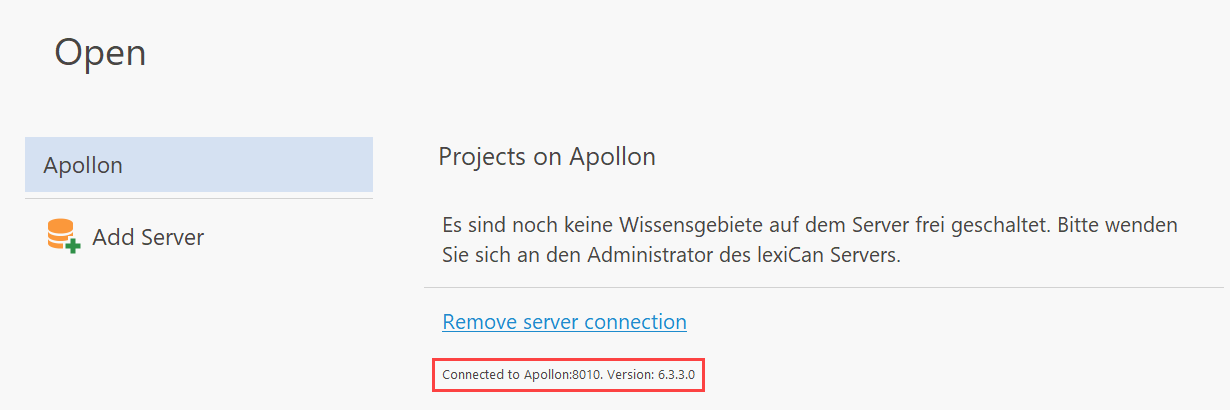Select the Apollon server entry
Screen dimensions: 1230x410
pyautogui.click(x=198, y=165)
